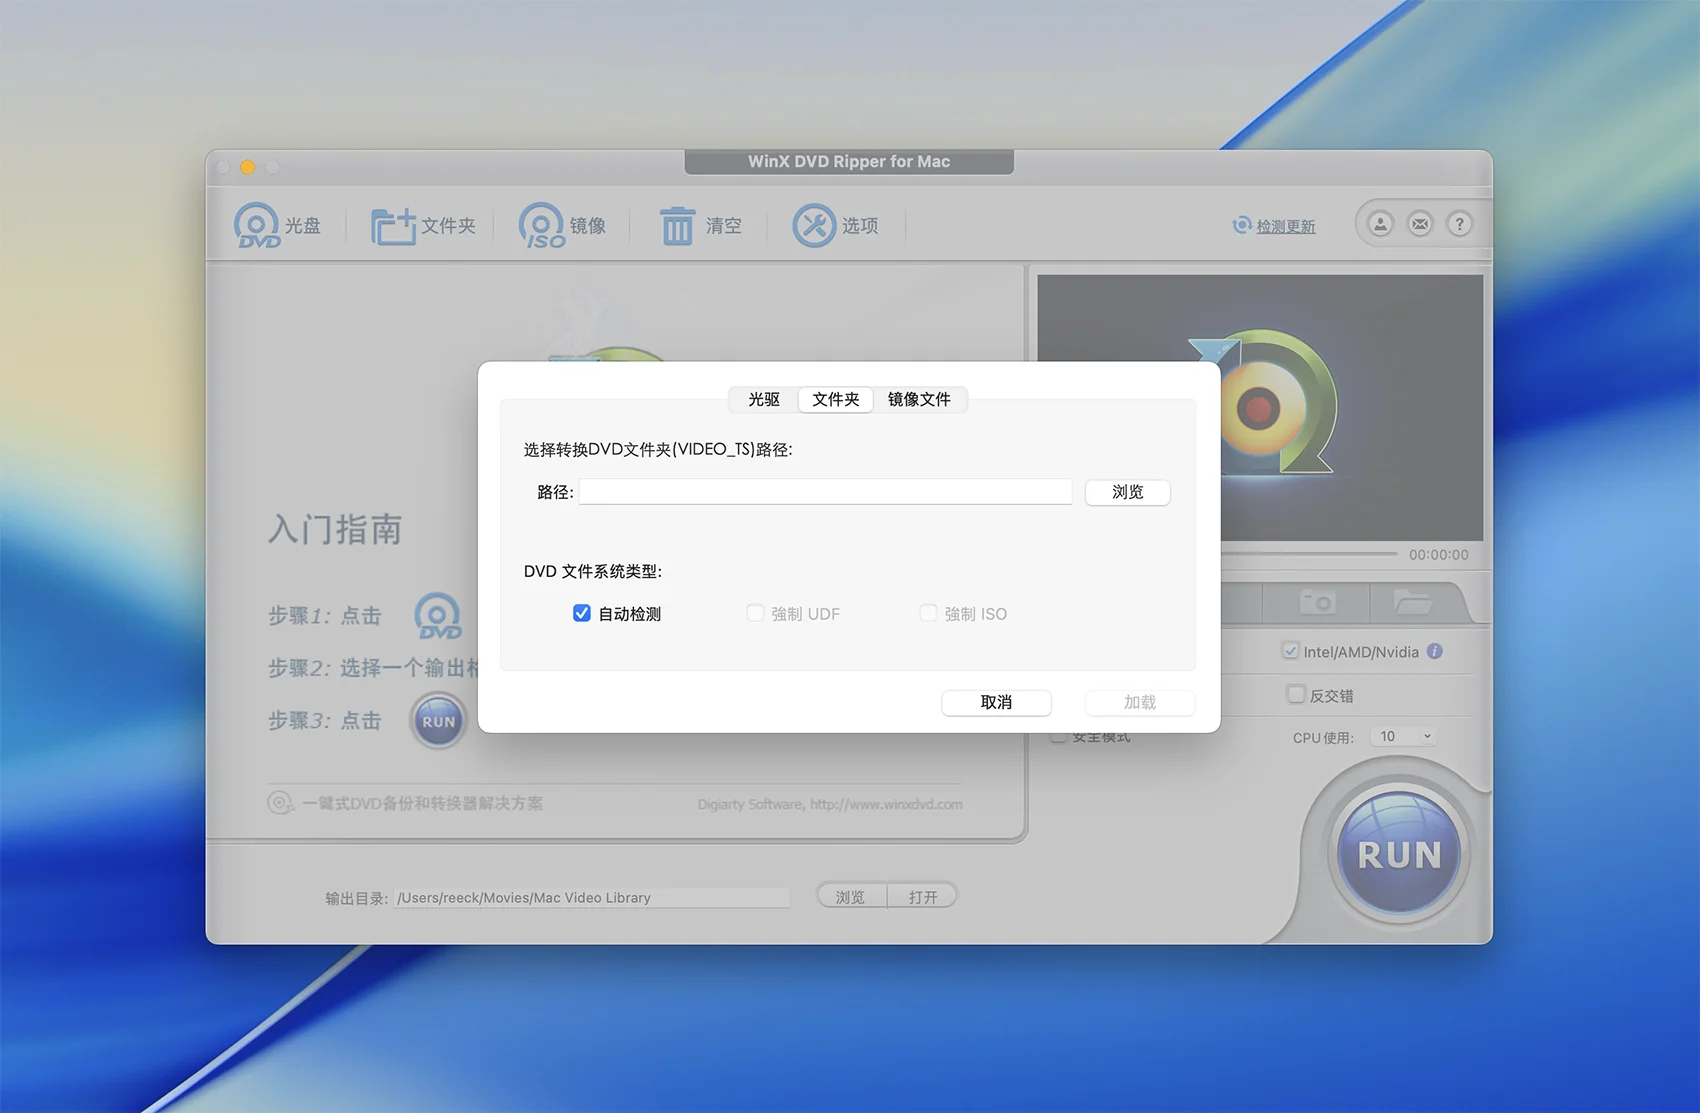Image resolution: width=1700 pixels, height=1113 pixels.
Task: Click the add folder toolbar icon
Action: (x=393, y=226)
